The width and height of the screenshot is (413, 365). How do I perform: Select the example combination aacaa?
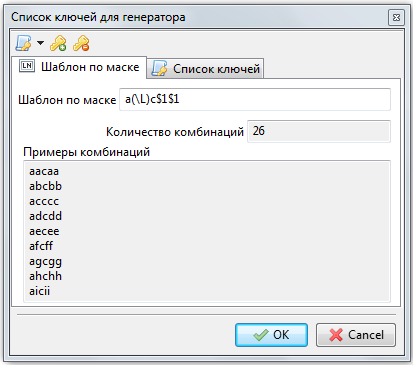(44, 171)
